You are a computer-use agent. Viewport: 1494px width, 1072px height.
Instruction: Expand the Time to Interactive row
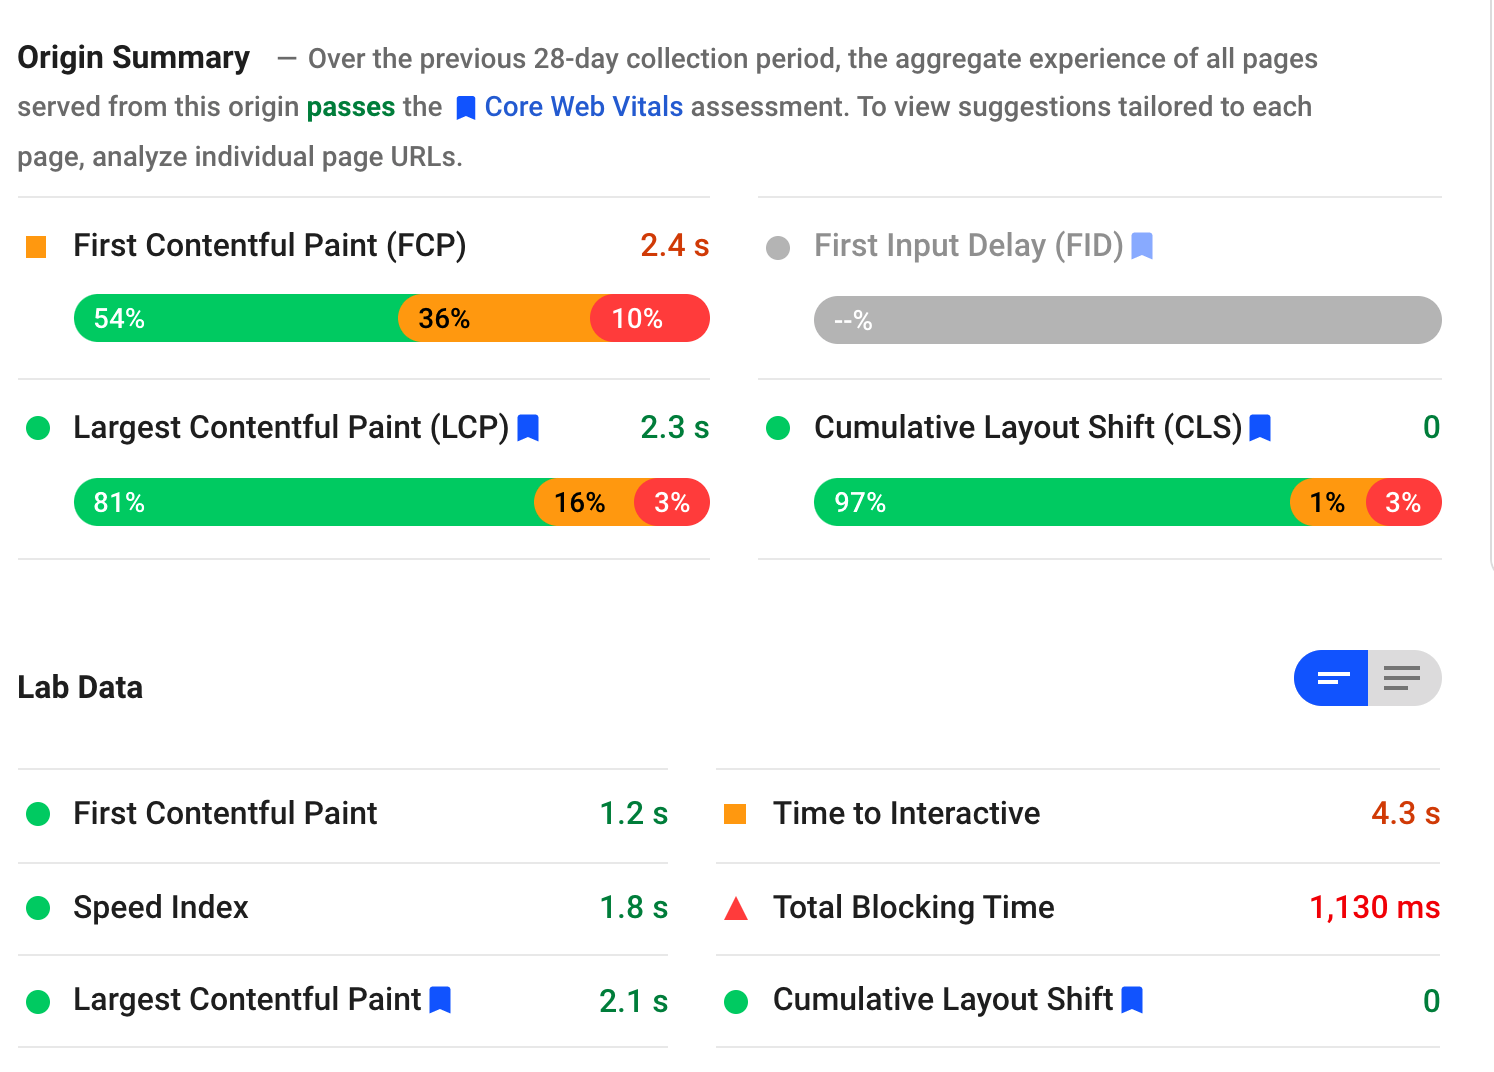click(x=906, y=814)
